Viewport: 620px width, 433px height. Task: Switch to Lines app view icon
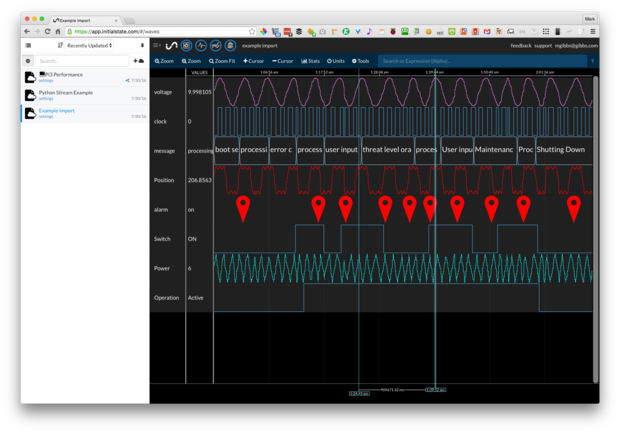coord(215,46)
